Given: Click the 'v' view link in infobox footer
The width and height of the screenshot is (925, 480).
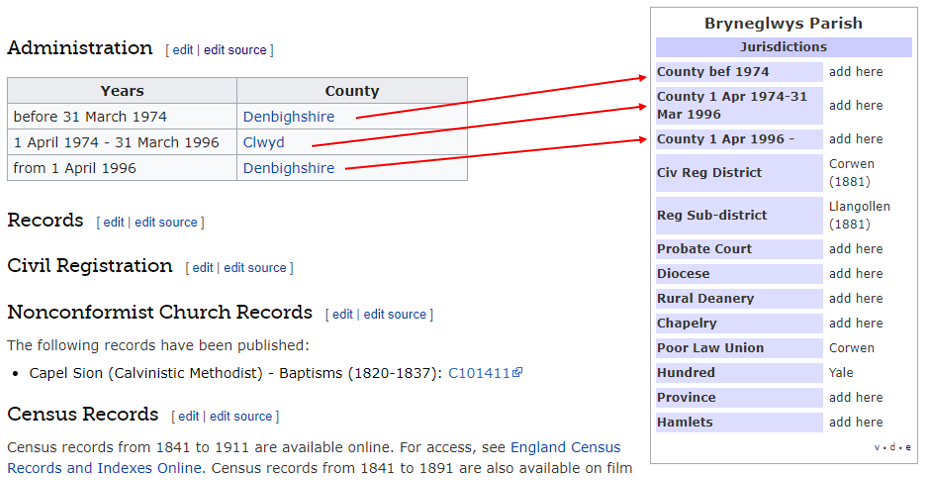Looking at the screenshot, I should (878, 448).
